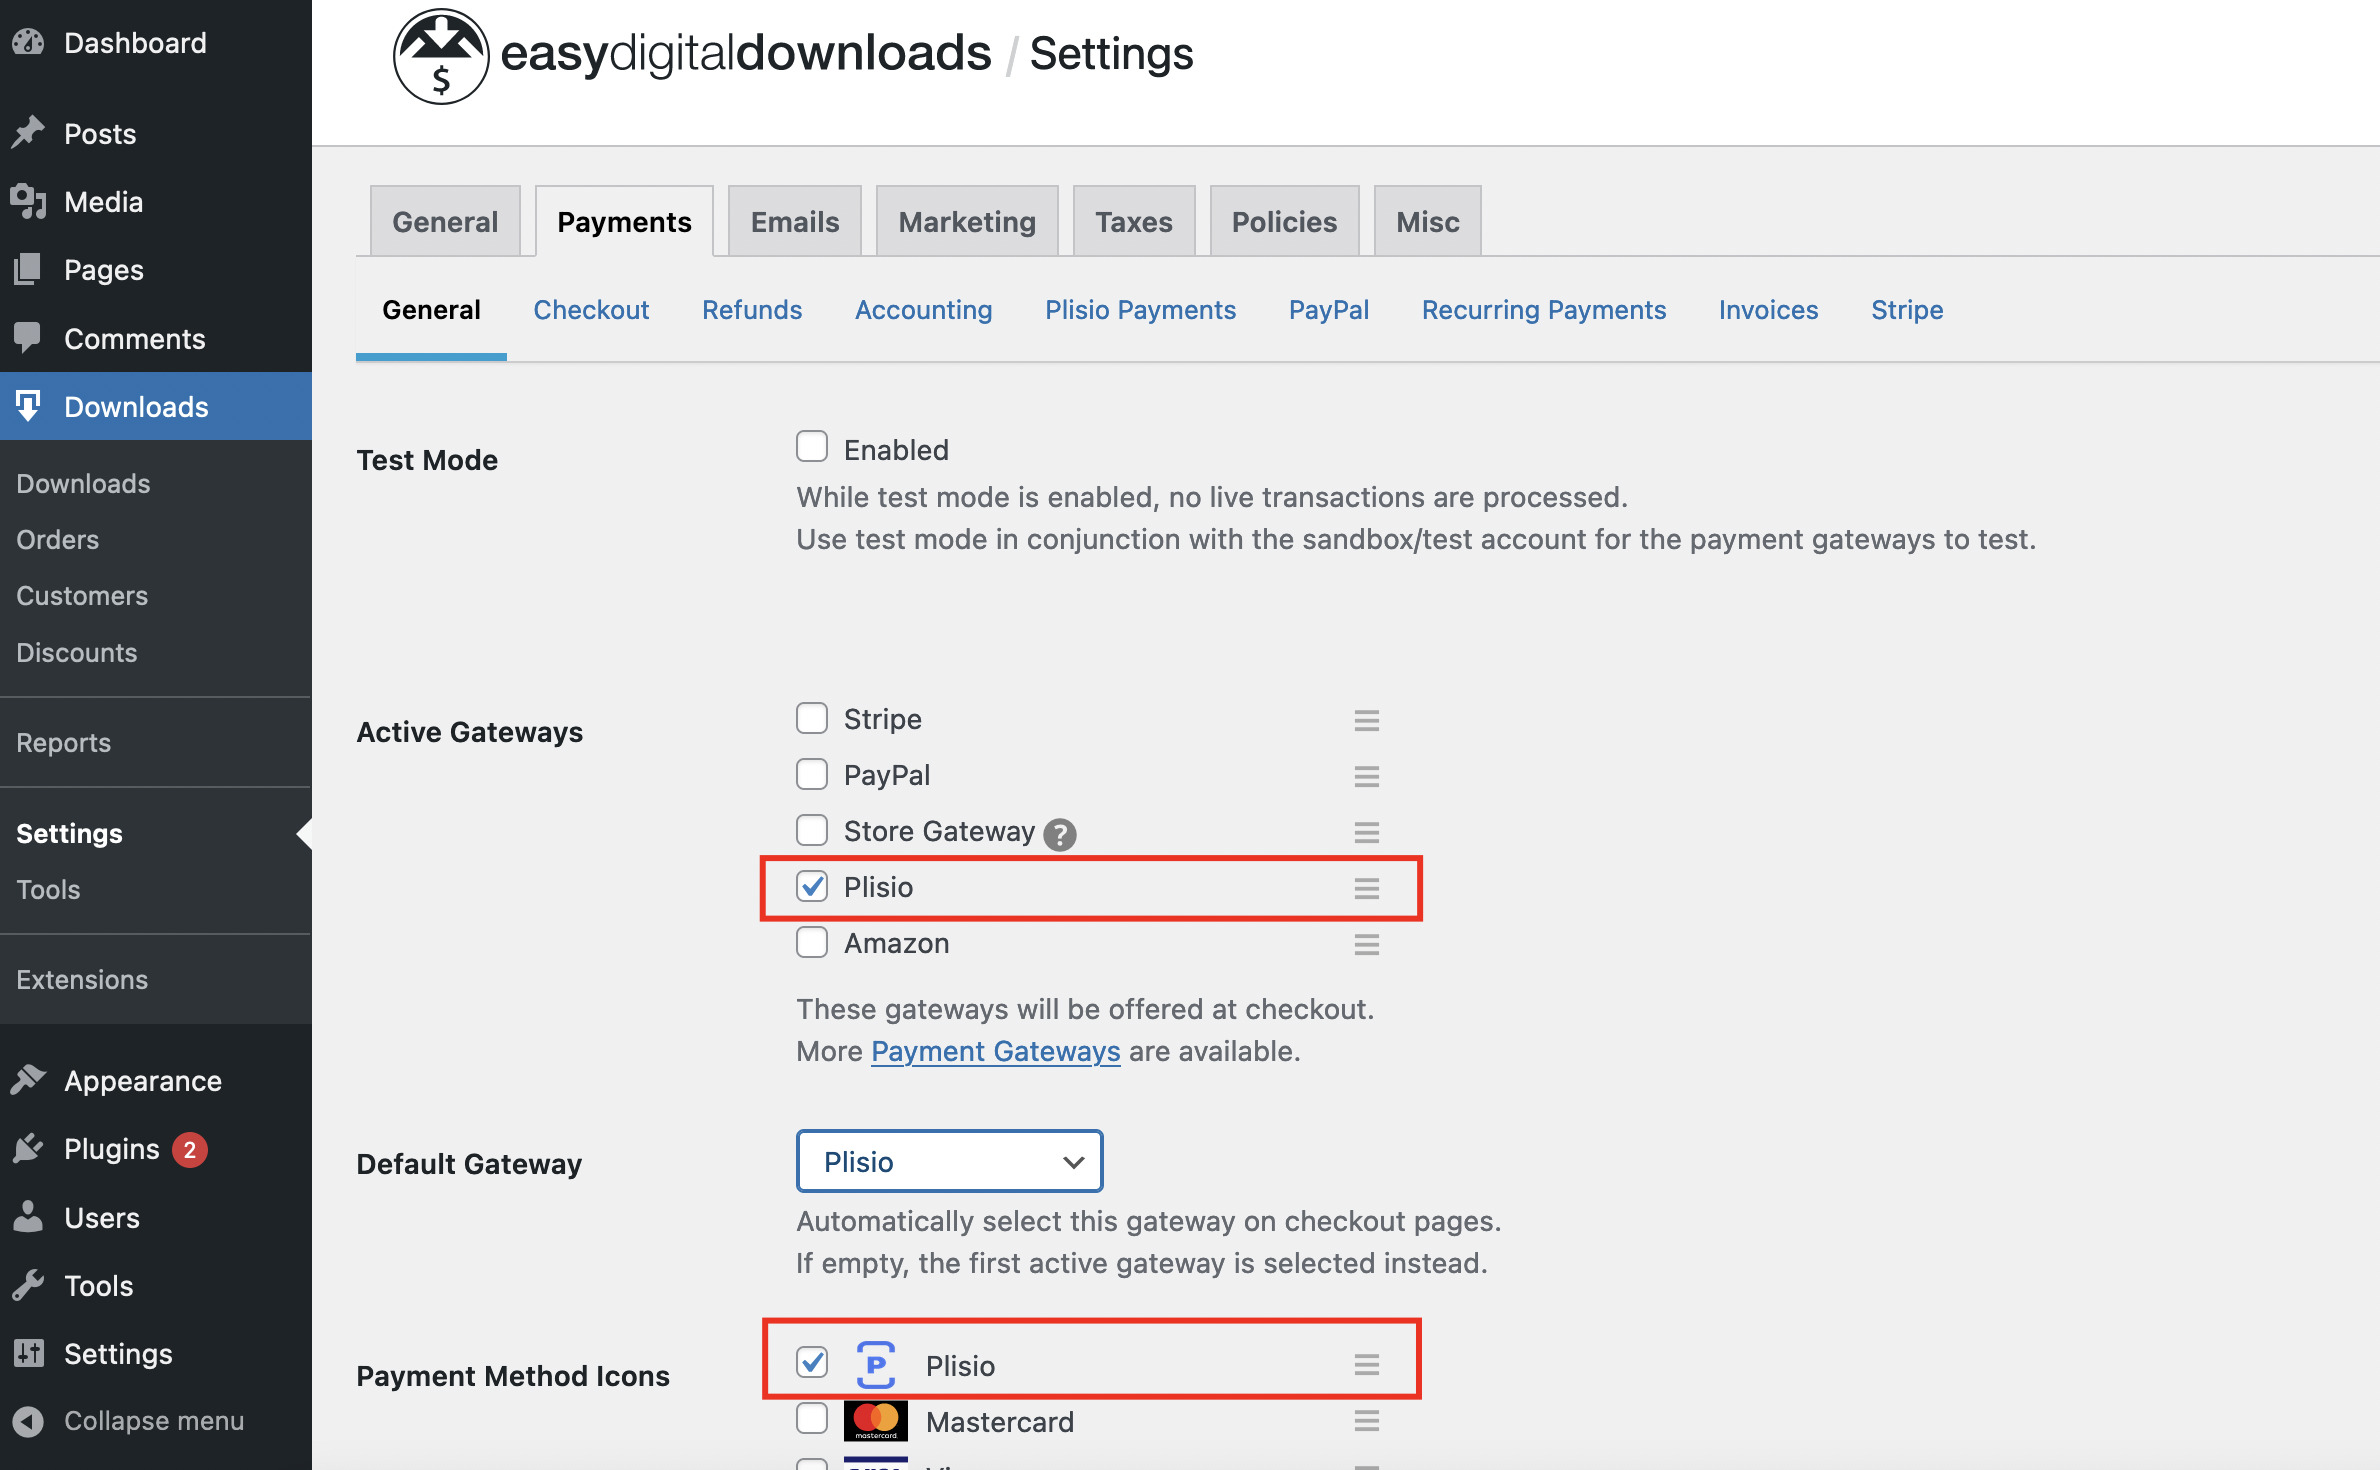Open the Misc settings tab
This screenshot has height=1470, width=2380.
[x=1427, y=221]
